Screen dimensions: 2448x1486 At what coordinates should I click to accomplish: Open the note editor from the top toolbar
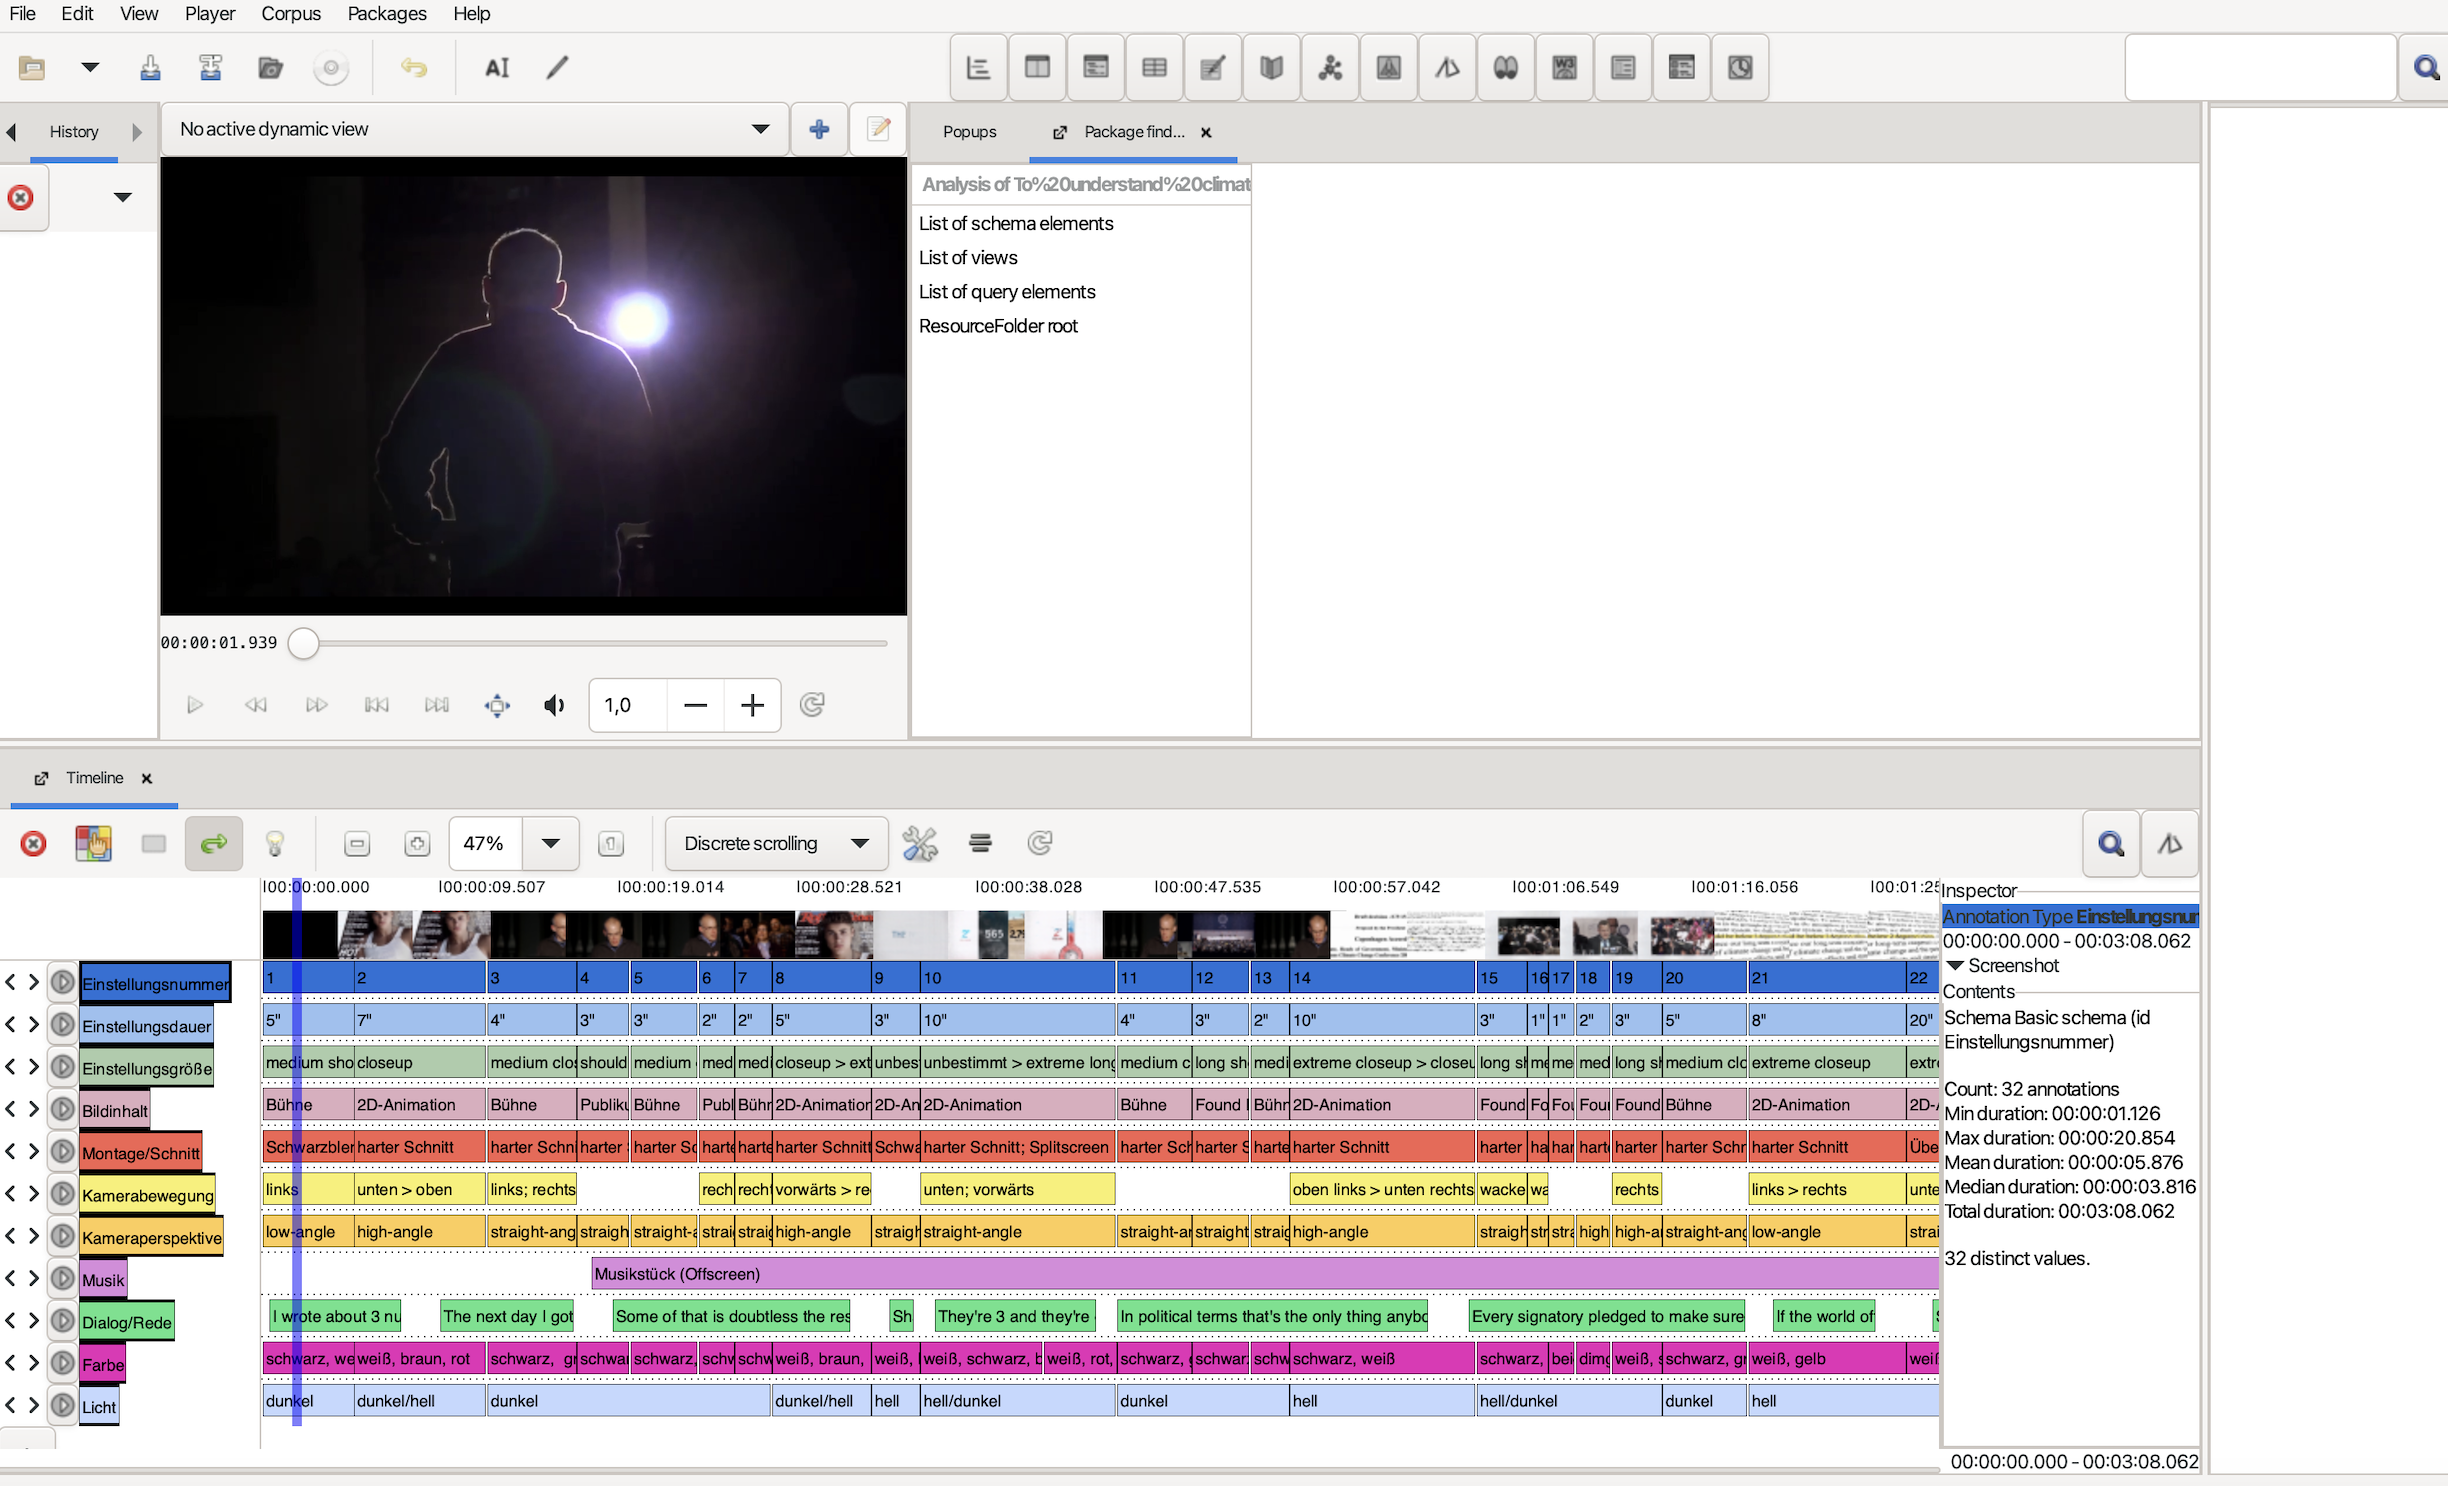pos(1213,68)
